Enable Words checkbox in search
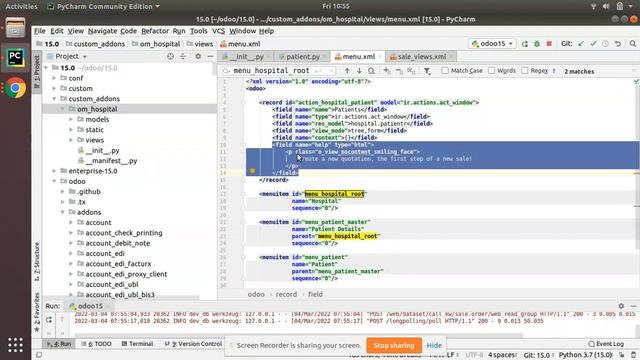 tap(492, 71)
